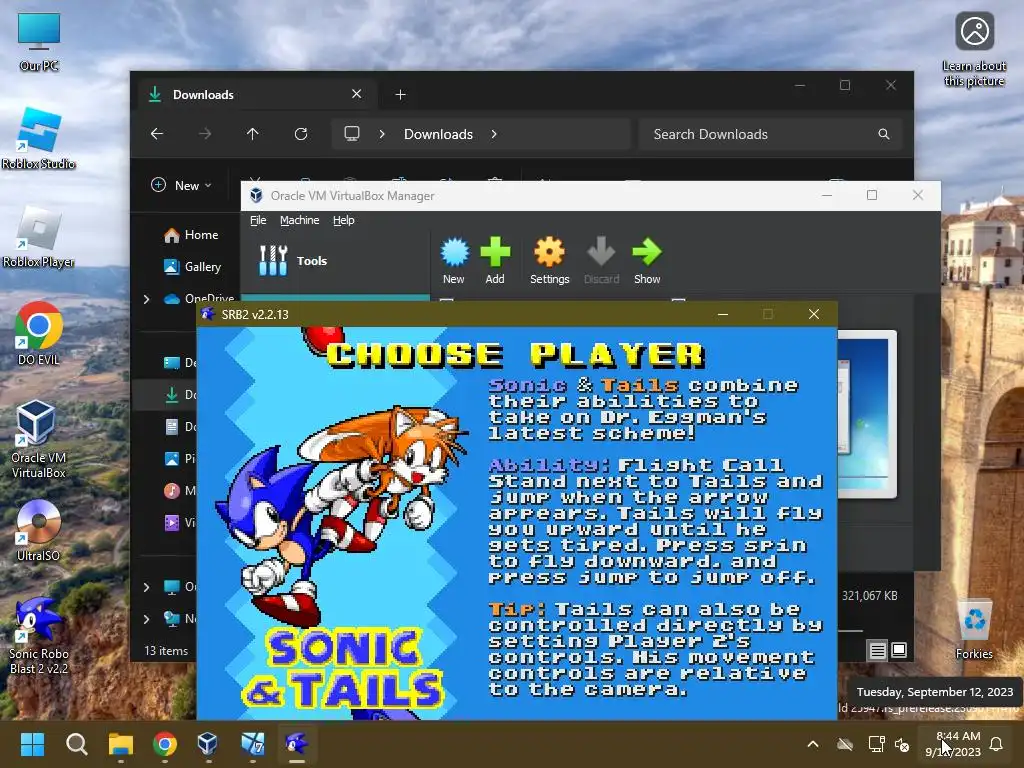
Task: Click SRB2 Sonic taskbar icon
Action: 296,744
